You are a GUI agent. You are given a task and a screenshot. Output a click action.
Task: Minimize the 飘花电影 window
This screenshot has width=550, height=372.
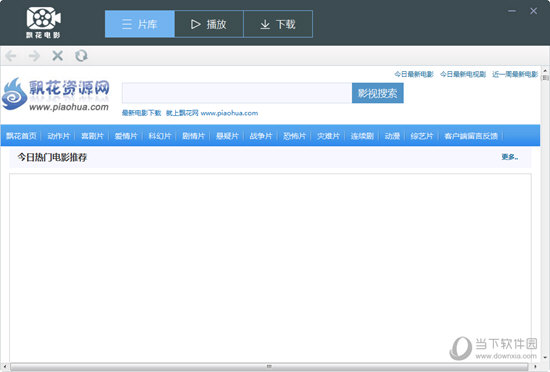[x=512, y=11]
